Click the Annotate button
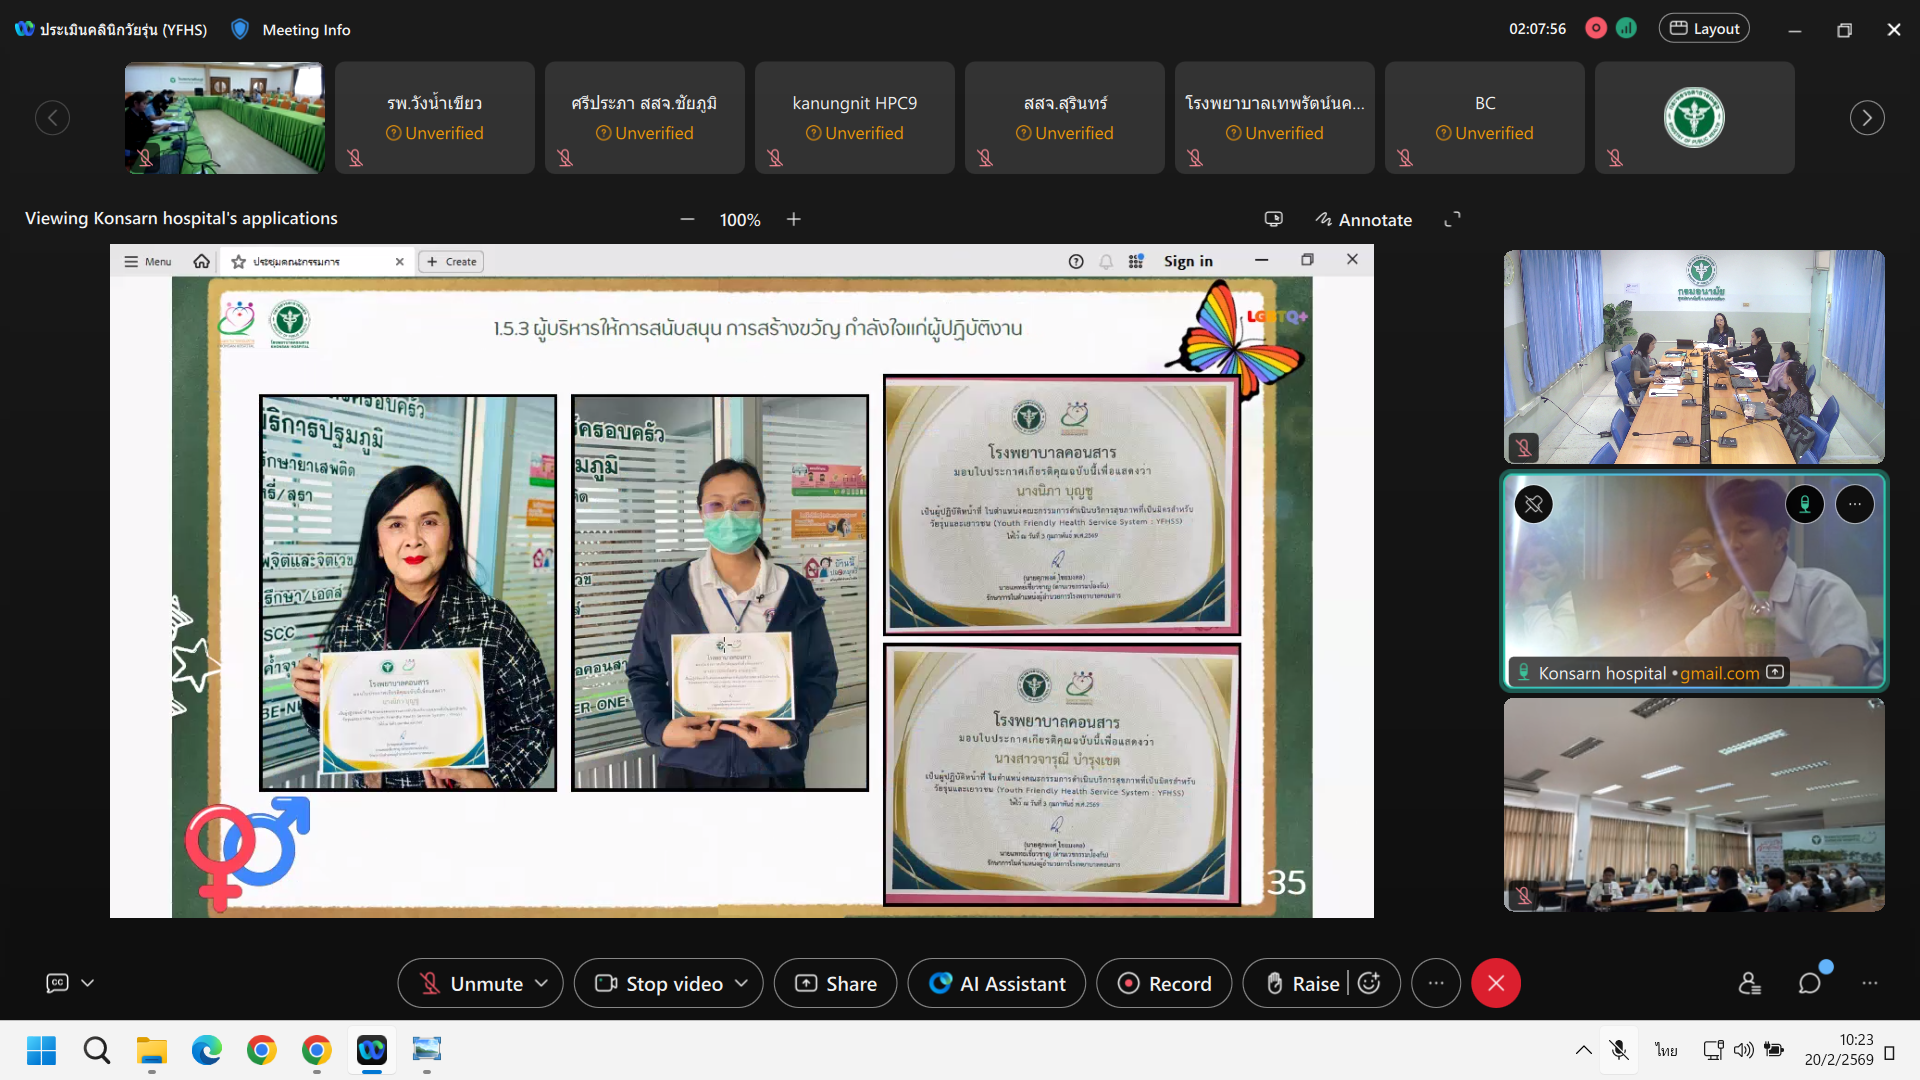The width and height of the screenshot is (1920, 1080). click(1363, 219)
